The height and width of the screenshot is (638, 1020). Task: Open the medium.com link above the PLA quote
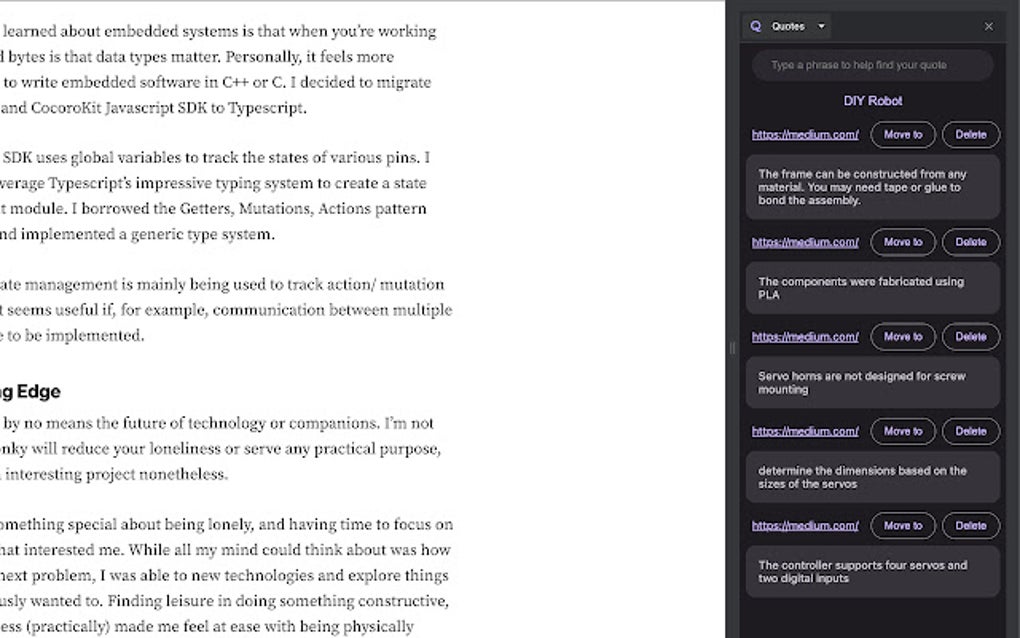[805, 242]
